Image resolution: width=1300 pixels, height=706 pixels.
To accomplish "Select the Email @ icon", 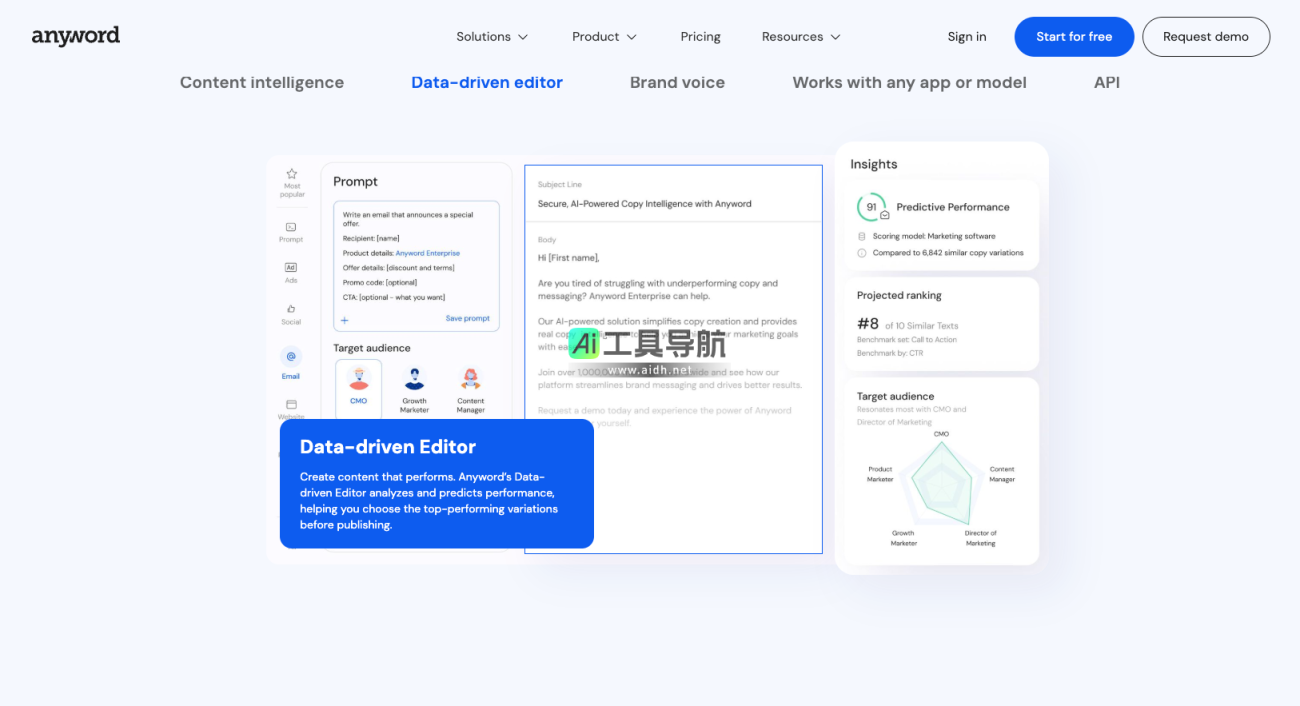I will click(291, 357).
